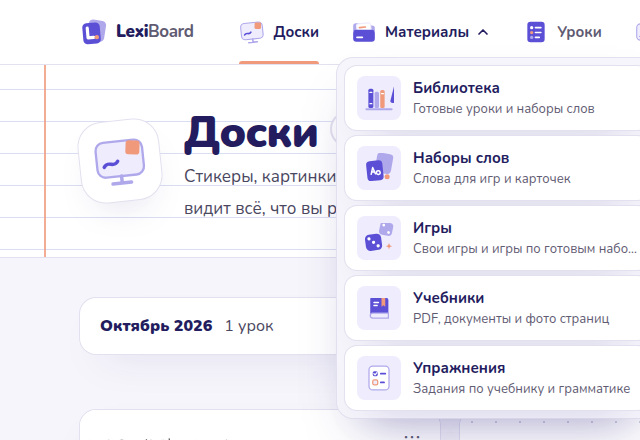640x440 pixels.
Task: Click 'Готовые уроки и наборы слов' description
Action: (504, 109)
